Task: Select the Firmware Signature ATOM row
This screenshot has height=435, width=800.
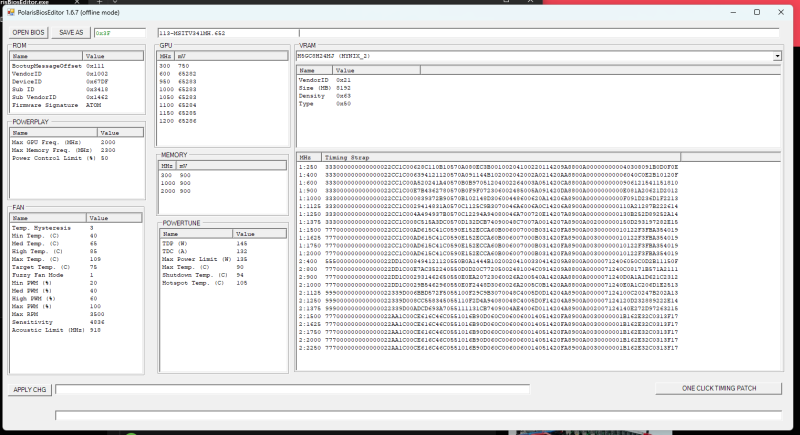Action: tap(77, 105)
